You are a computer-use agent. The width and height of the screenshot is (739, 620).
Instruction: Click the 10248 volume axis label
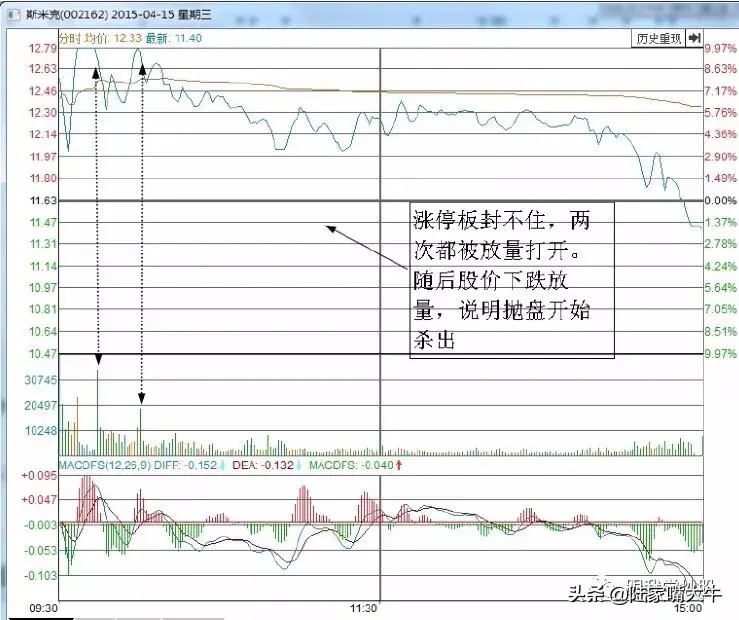click(x=41, y=431)
